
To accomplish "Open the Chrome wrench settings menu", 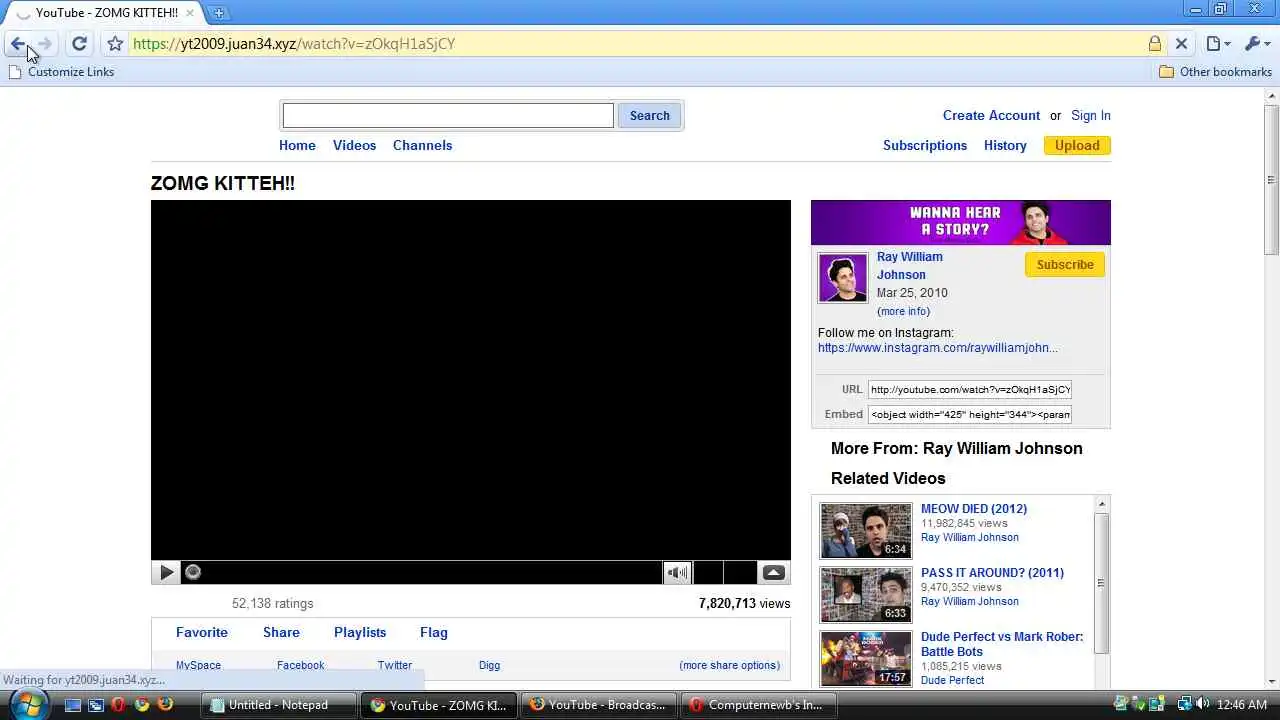I will pos(1255,44).
